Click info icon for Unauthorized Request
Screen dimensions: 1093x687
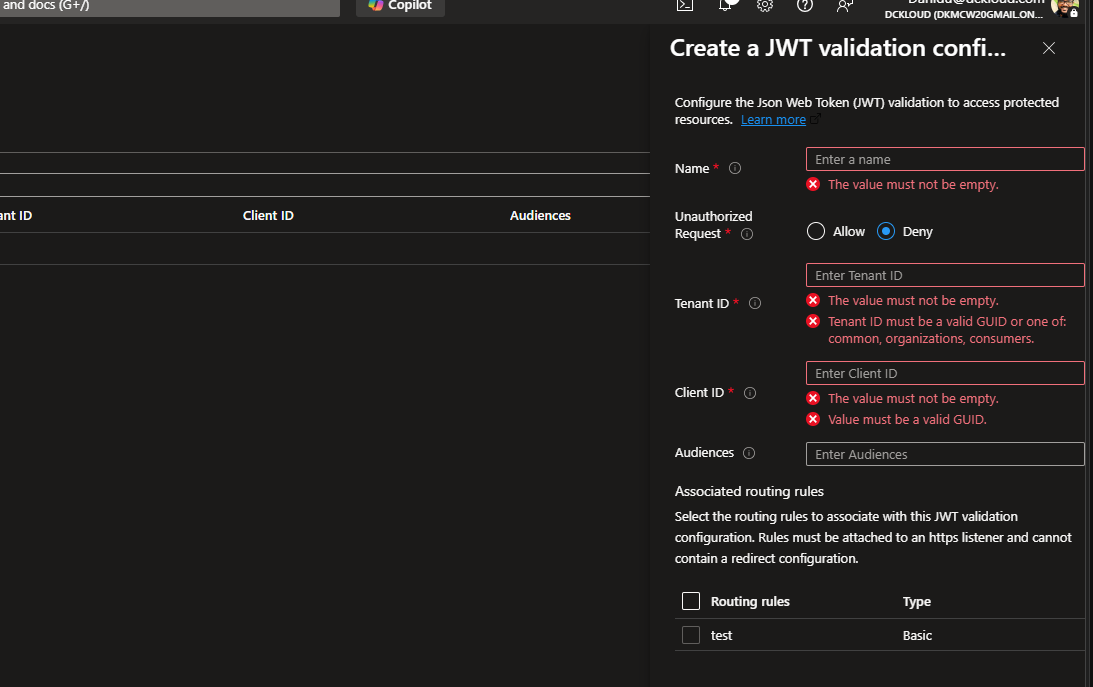pos(747,234)
